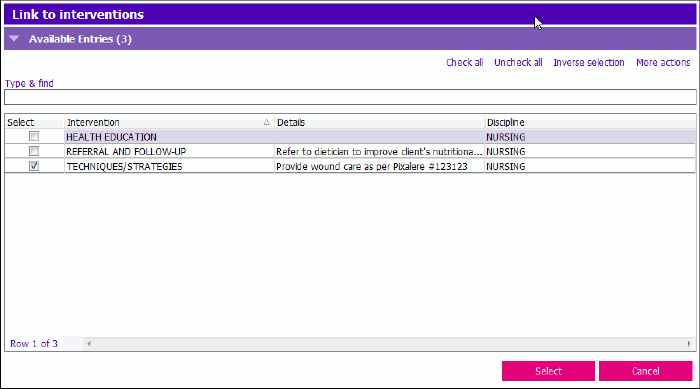This screenshot has width=700, height=389.
Task: Click the Check all link
Action: coord(464,63)
